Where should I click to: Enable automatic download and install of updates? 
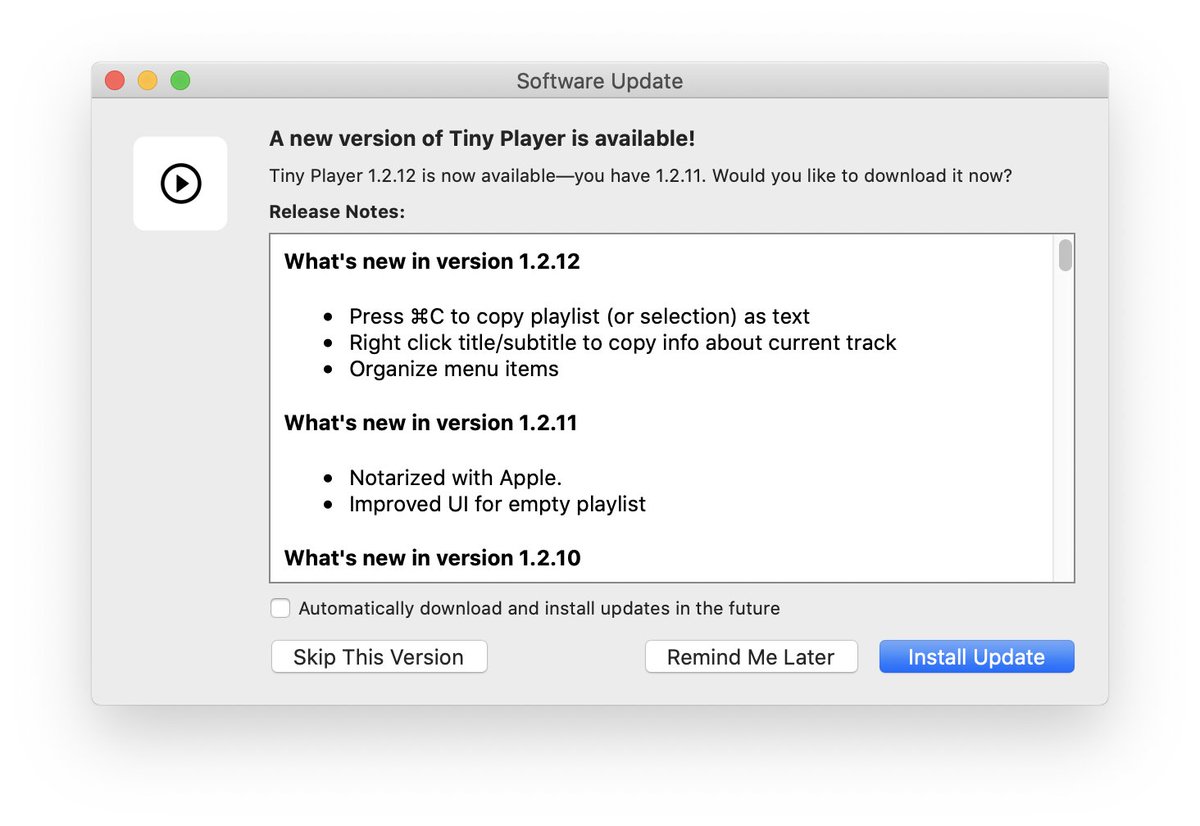point(281,608)
